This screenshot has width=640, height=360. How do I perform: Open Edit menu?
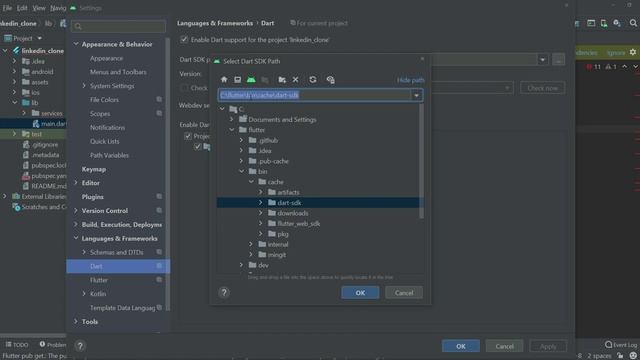pos(22,8)
